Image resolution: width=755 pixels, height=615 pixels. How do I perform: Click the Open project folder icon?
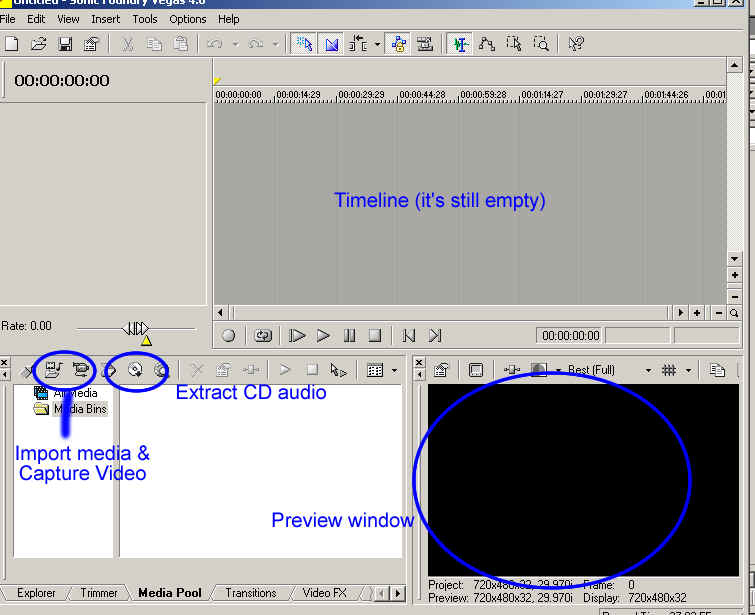pyautogui.click(x=38, y=44)
